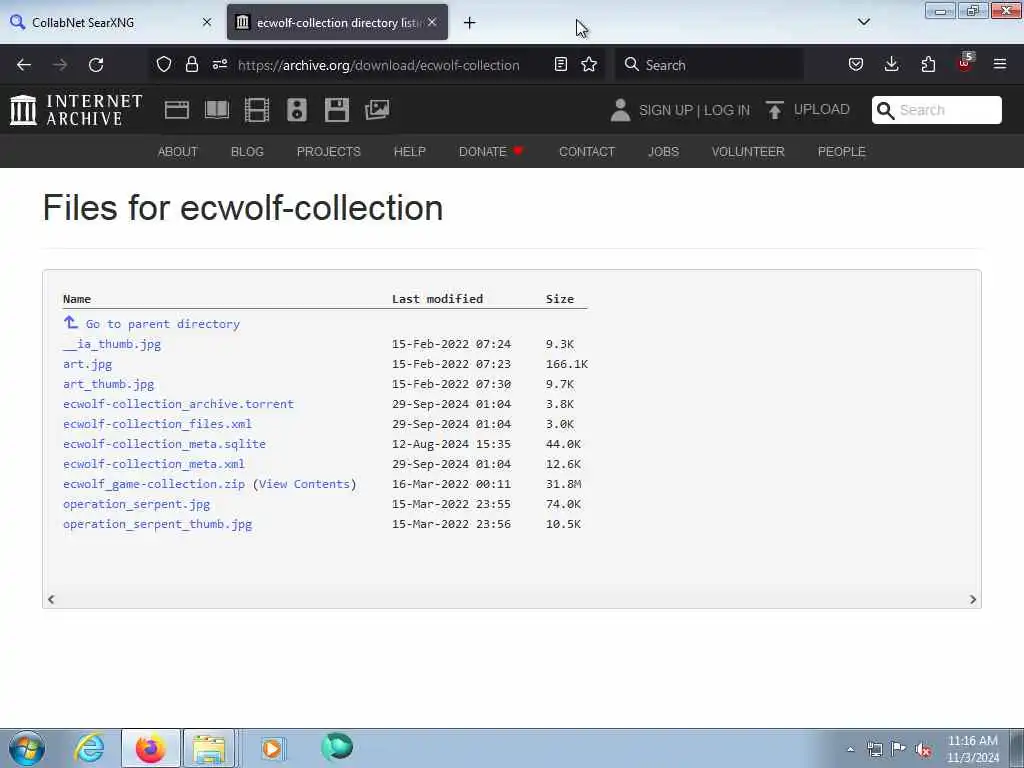Click the site security padlock icon
Viewport: 1024px width, 768px height.
pyautogui.click(x=191, y=64)
